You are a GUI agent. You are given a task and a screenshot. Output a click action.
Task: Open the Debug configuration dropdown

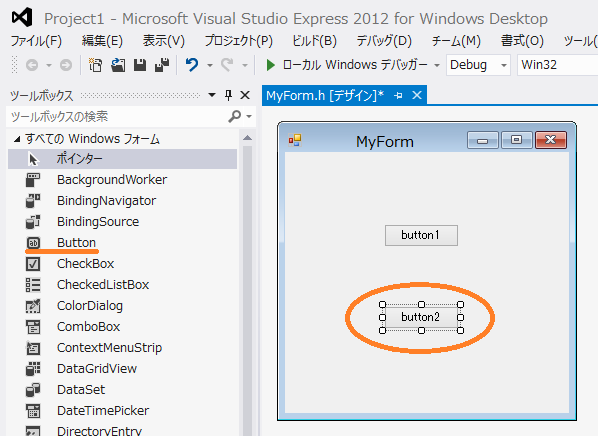coord(478,65)
